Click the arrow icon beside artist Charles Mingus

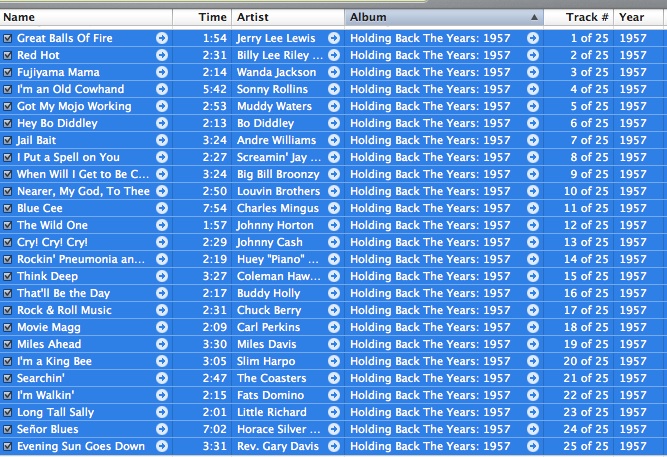[x=334, y=208]
